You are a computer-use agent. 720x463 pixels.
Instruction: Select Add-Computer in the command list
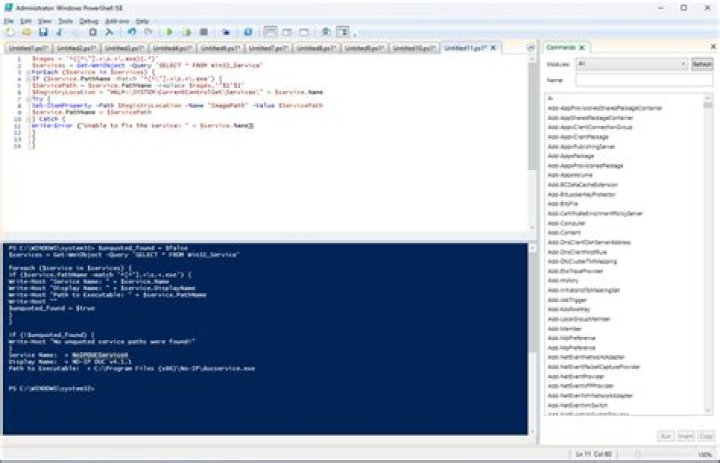567,223
